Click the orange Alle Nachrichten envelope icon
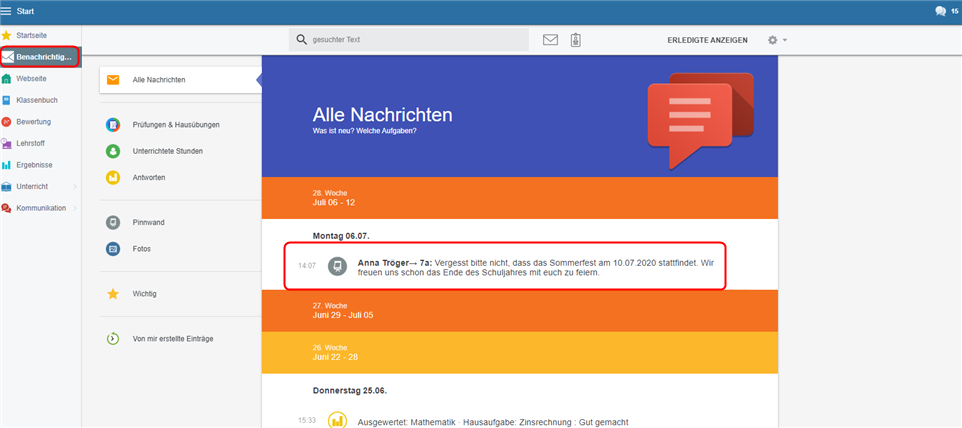 113,80
